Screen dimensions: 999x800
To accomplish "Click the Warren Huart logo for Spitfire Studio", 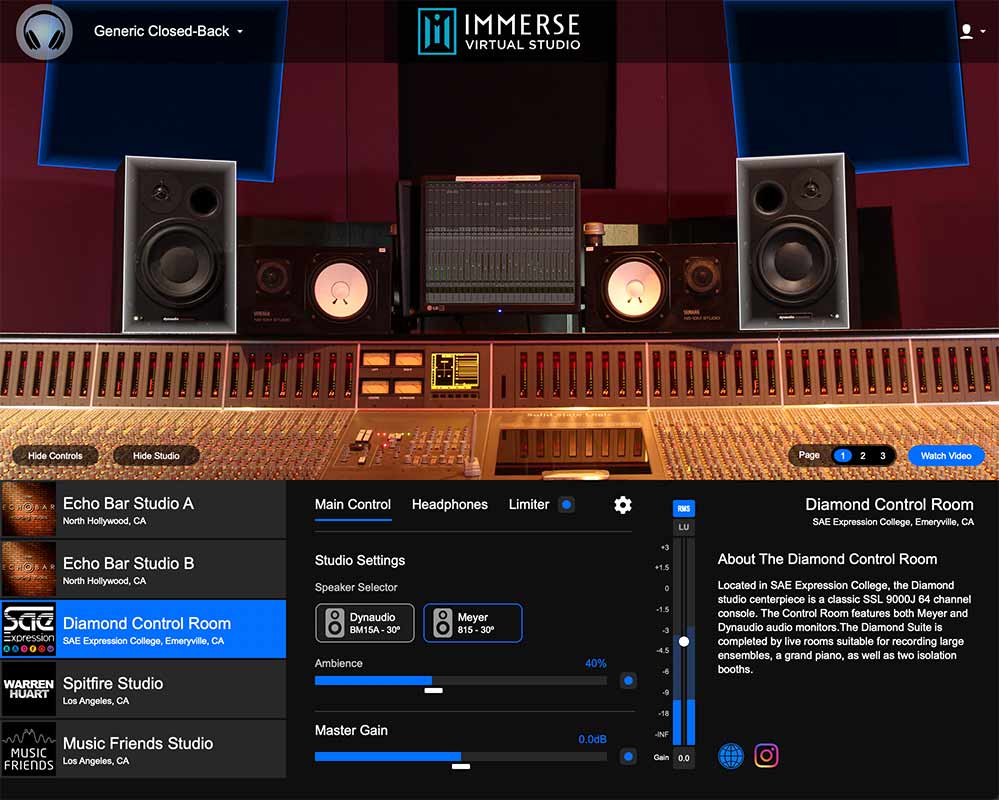I will click(x=29, y=690).
